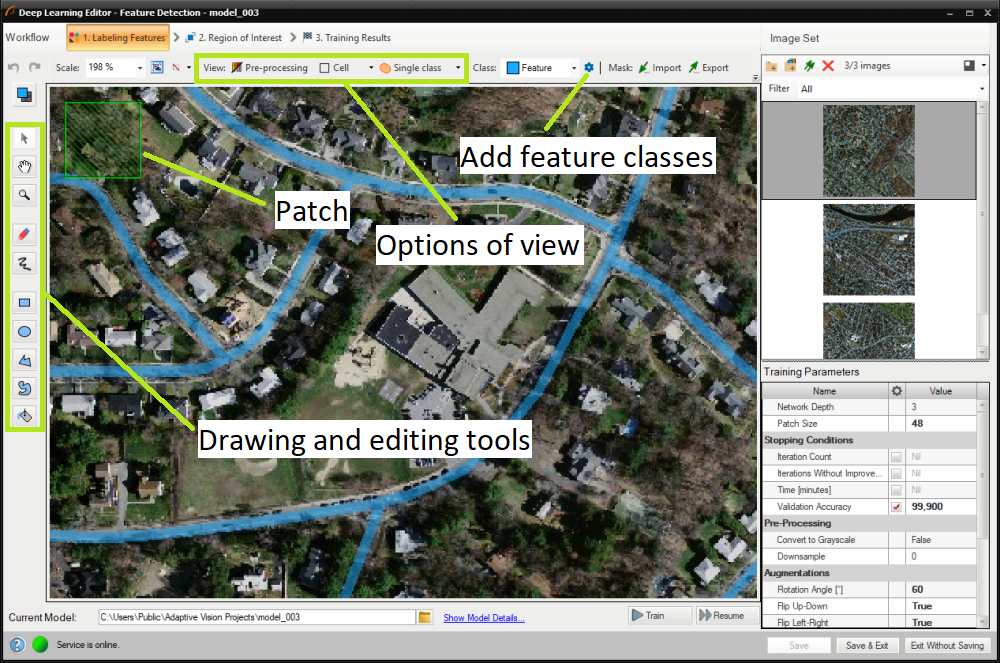Open the Filter All dropdown
The image size is (1000, 663).
click(x=982, y=89)
